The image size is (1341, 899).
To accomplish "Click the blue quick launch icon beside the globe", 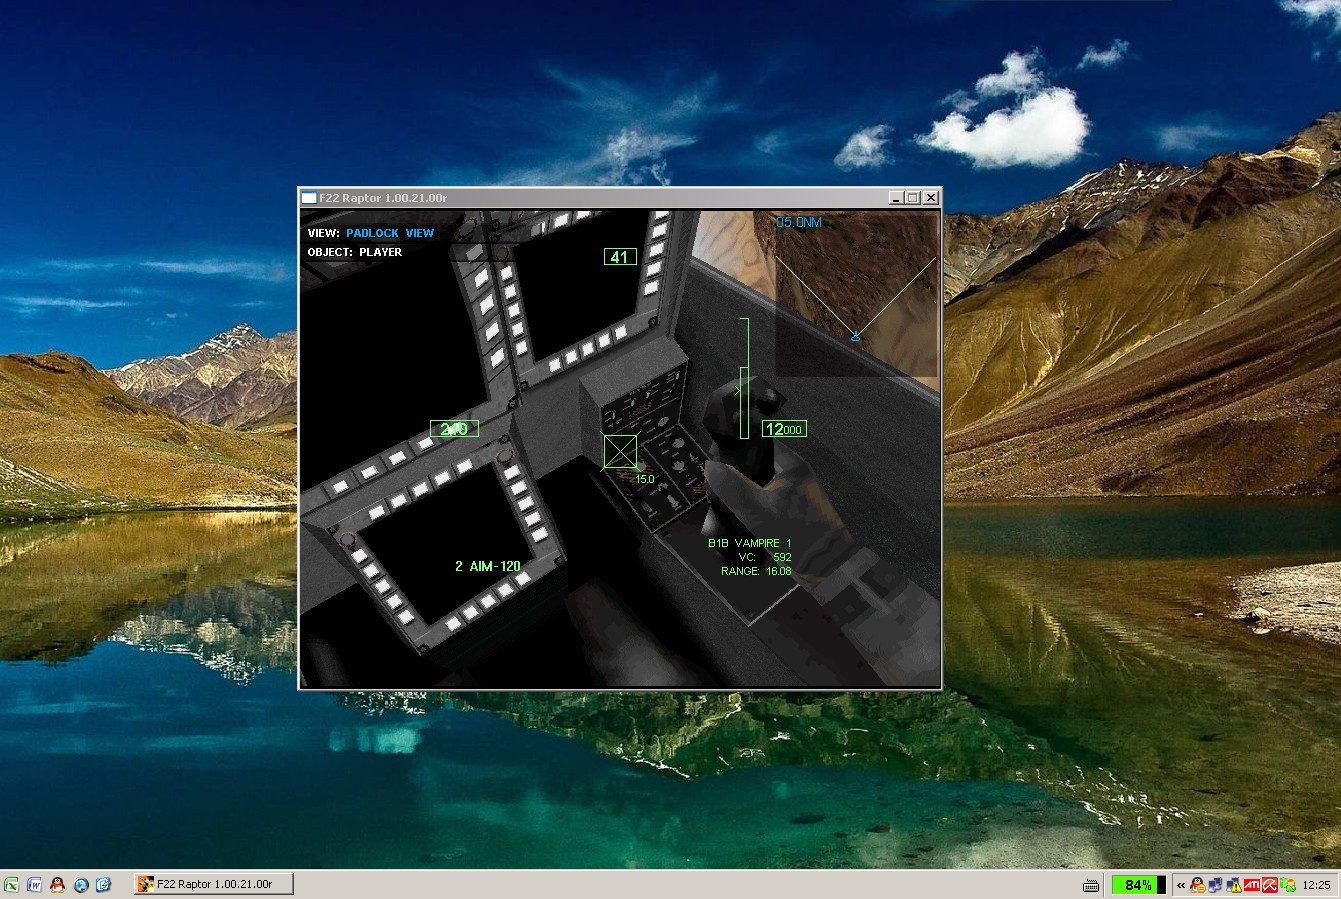I will [x=103, y=884].
